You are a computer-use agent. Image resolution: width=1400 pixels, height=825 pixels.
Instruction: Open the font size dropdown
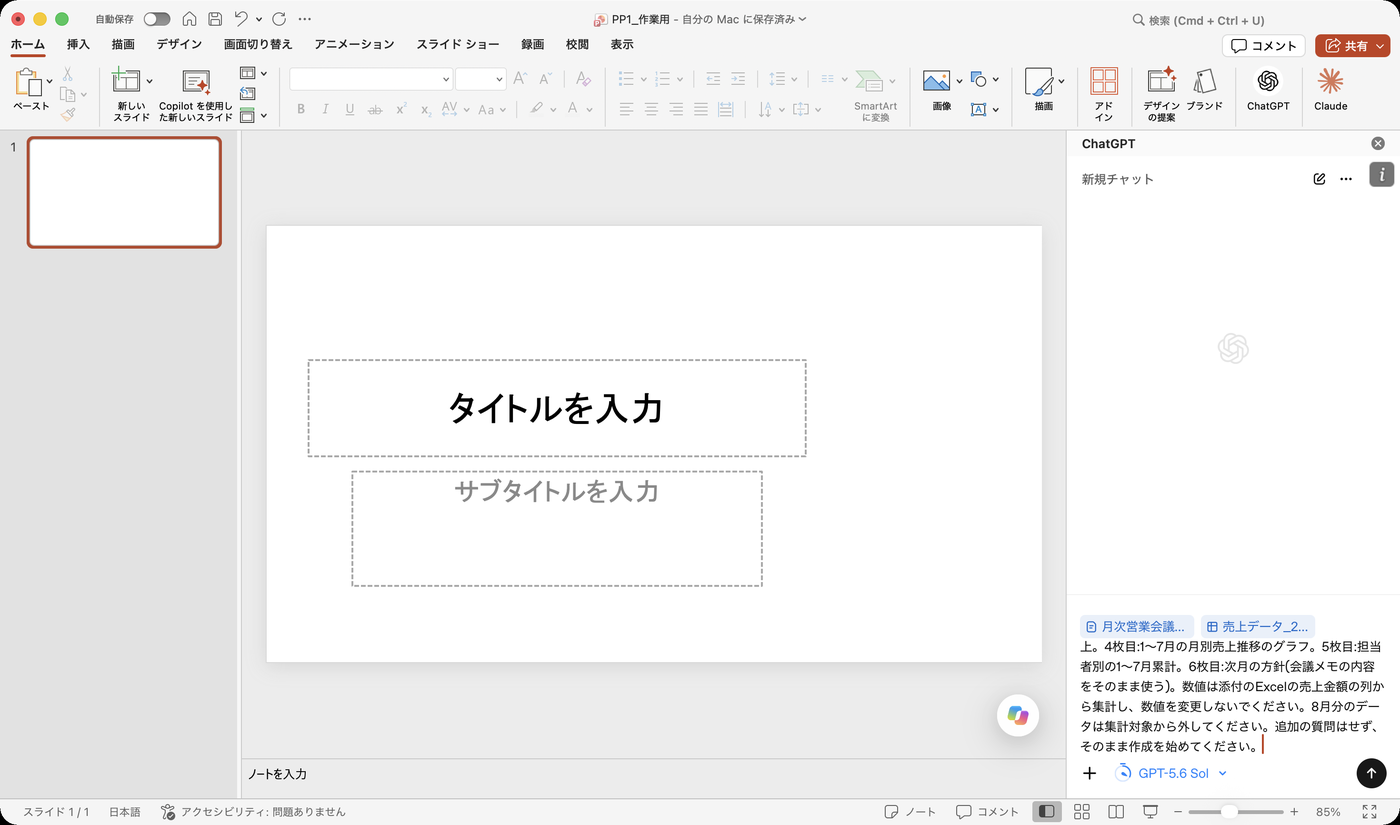point(499,79)
